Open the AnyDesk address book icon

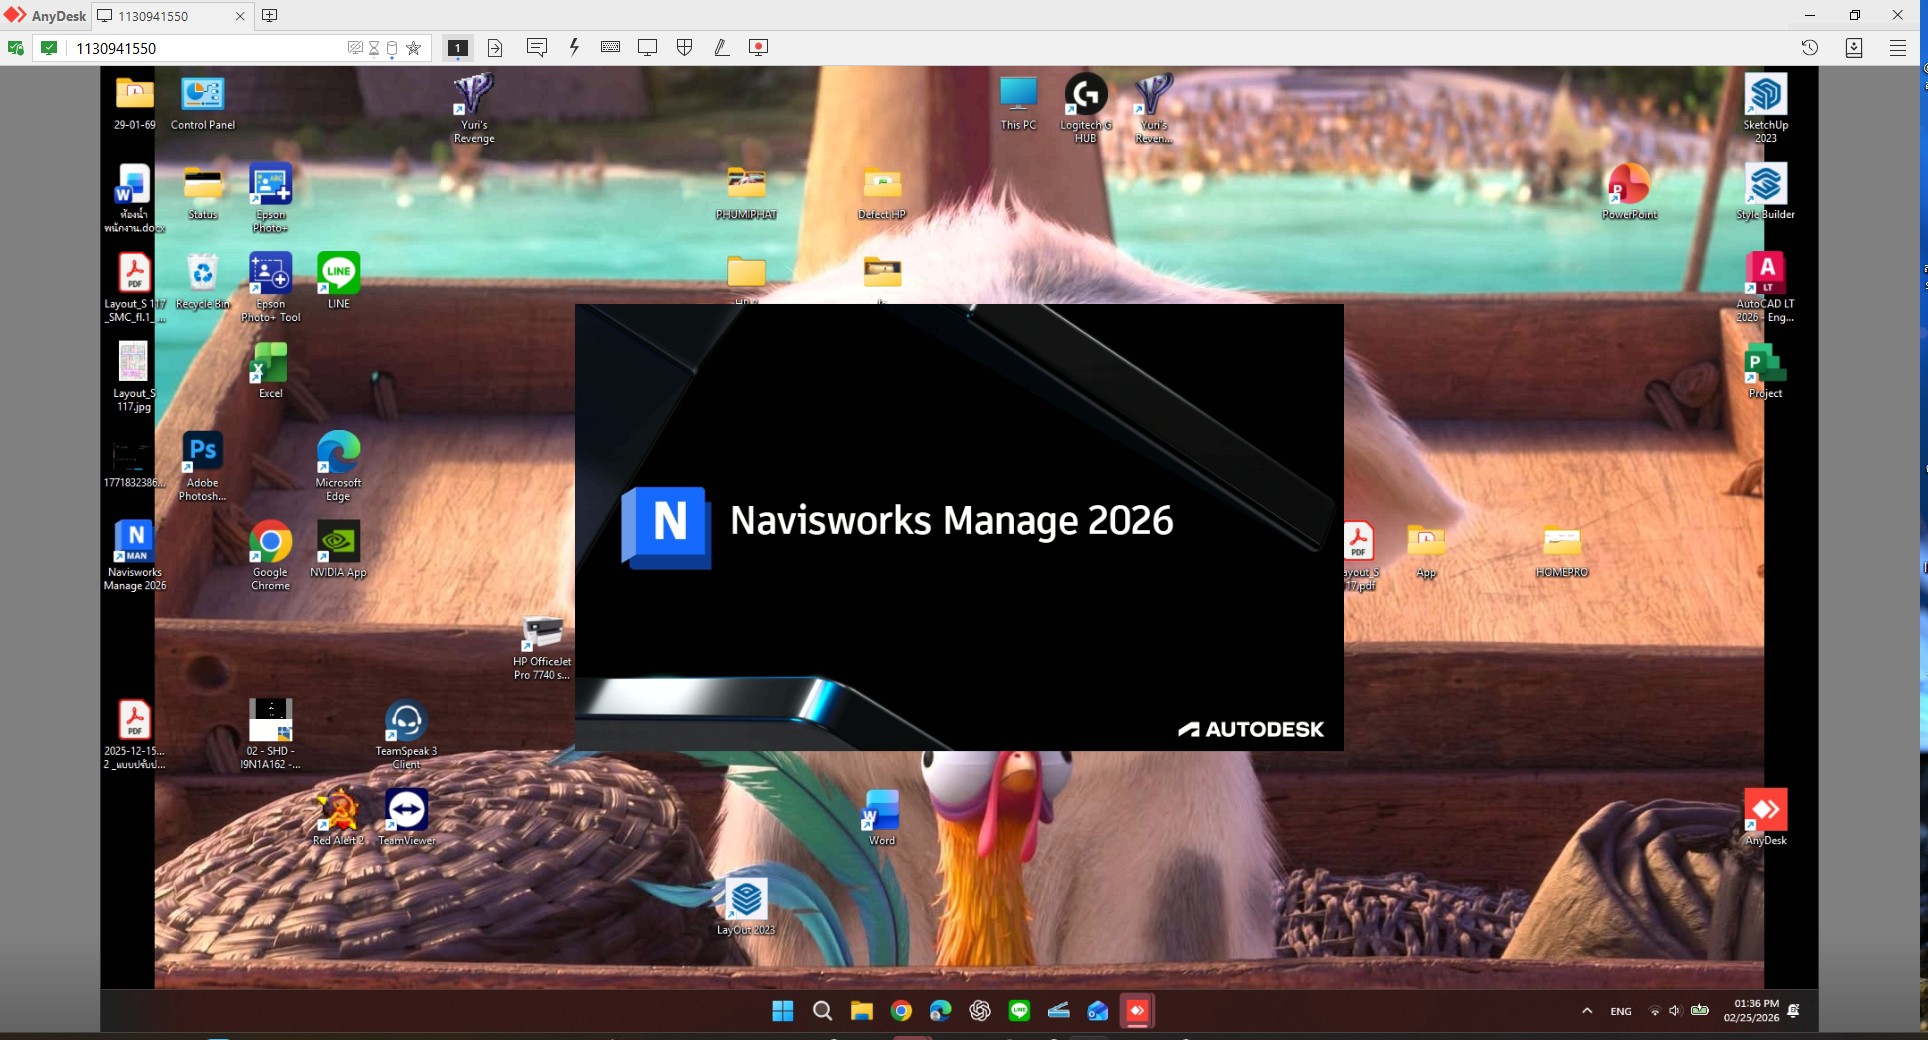1854,47
